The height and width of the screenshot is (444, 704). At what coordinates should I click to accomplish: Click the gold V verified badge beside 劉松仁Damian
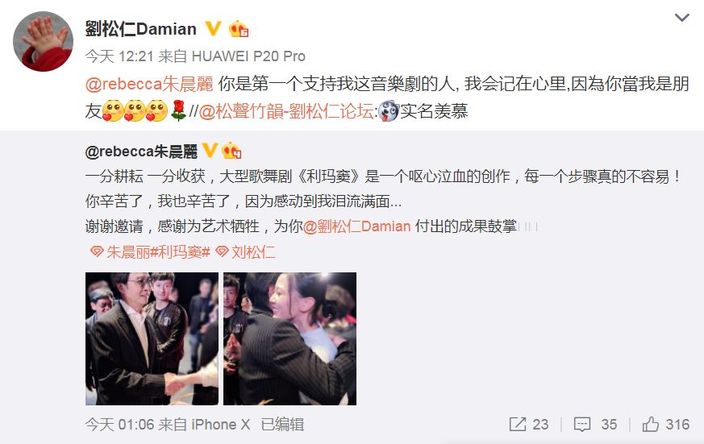click(x=213, y=29)
